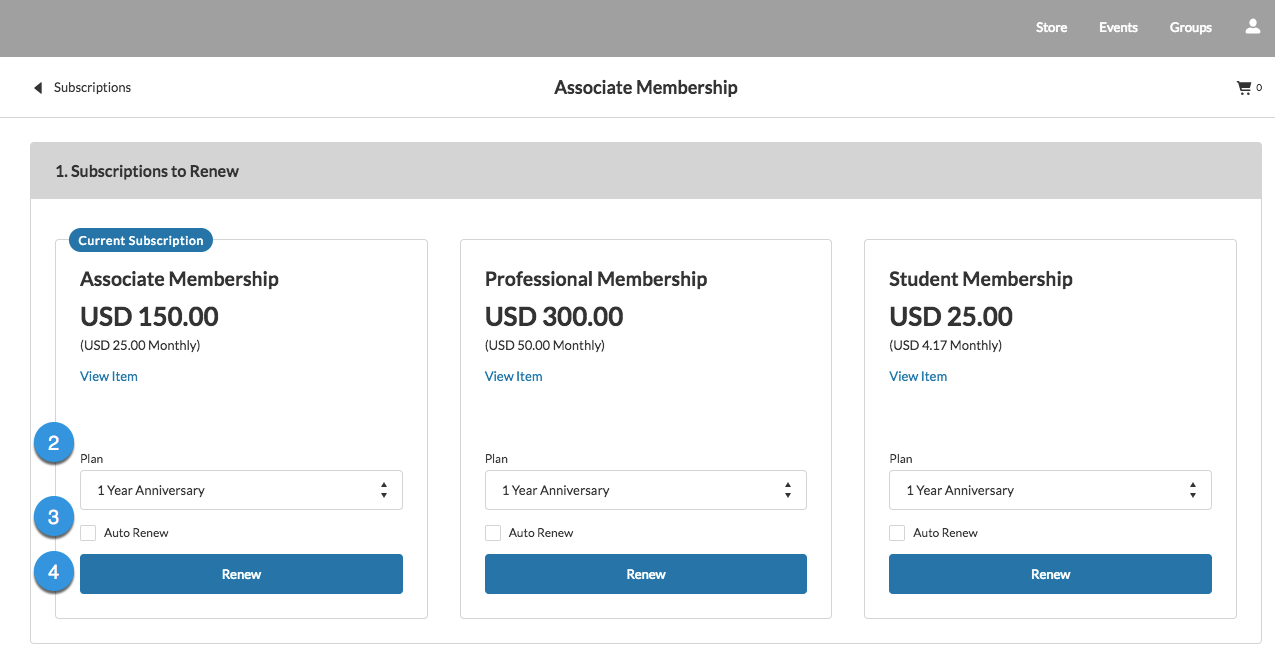Click the Current Subscription badge
The height and width of the screenshot is (653, 1275).
tap(140, 240)
